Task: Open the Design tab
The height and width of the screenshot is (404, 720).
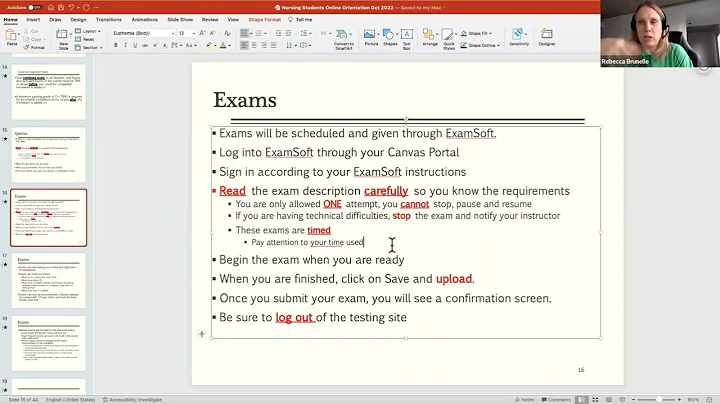Action: pos(78,20)
